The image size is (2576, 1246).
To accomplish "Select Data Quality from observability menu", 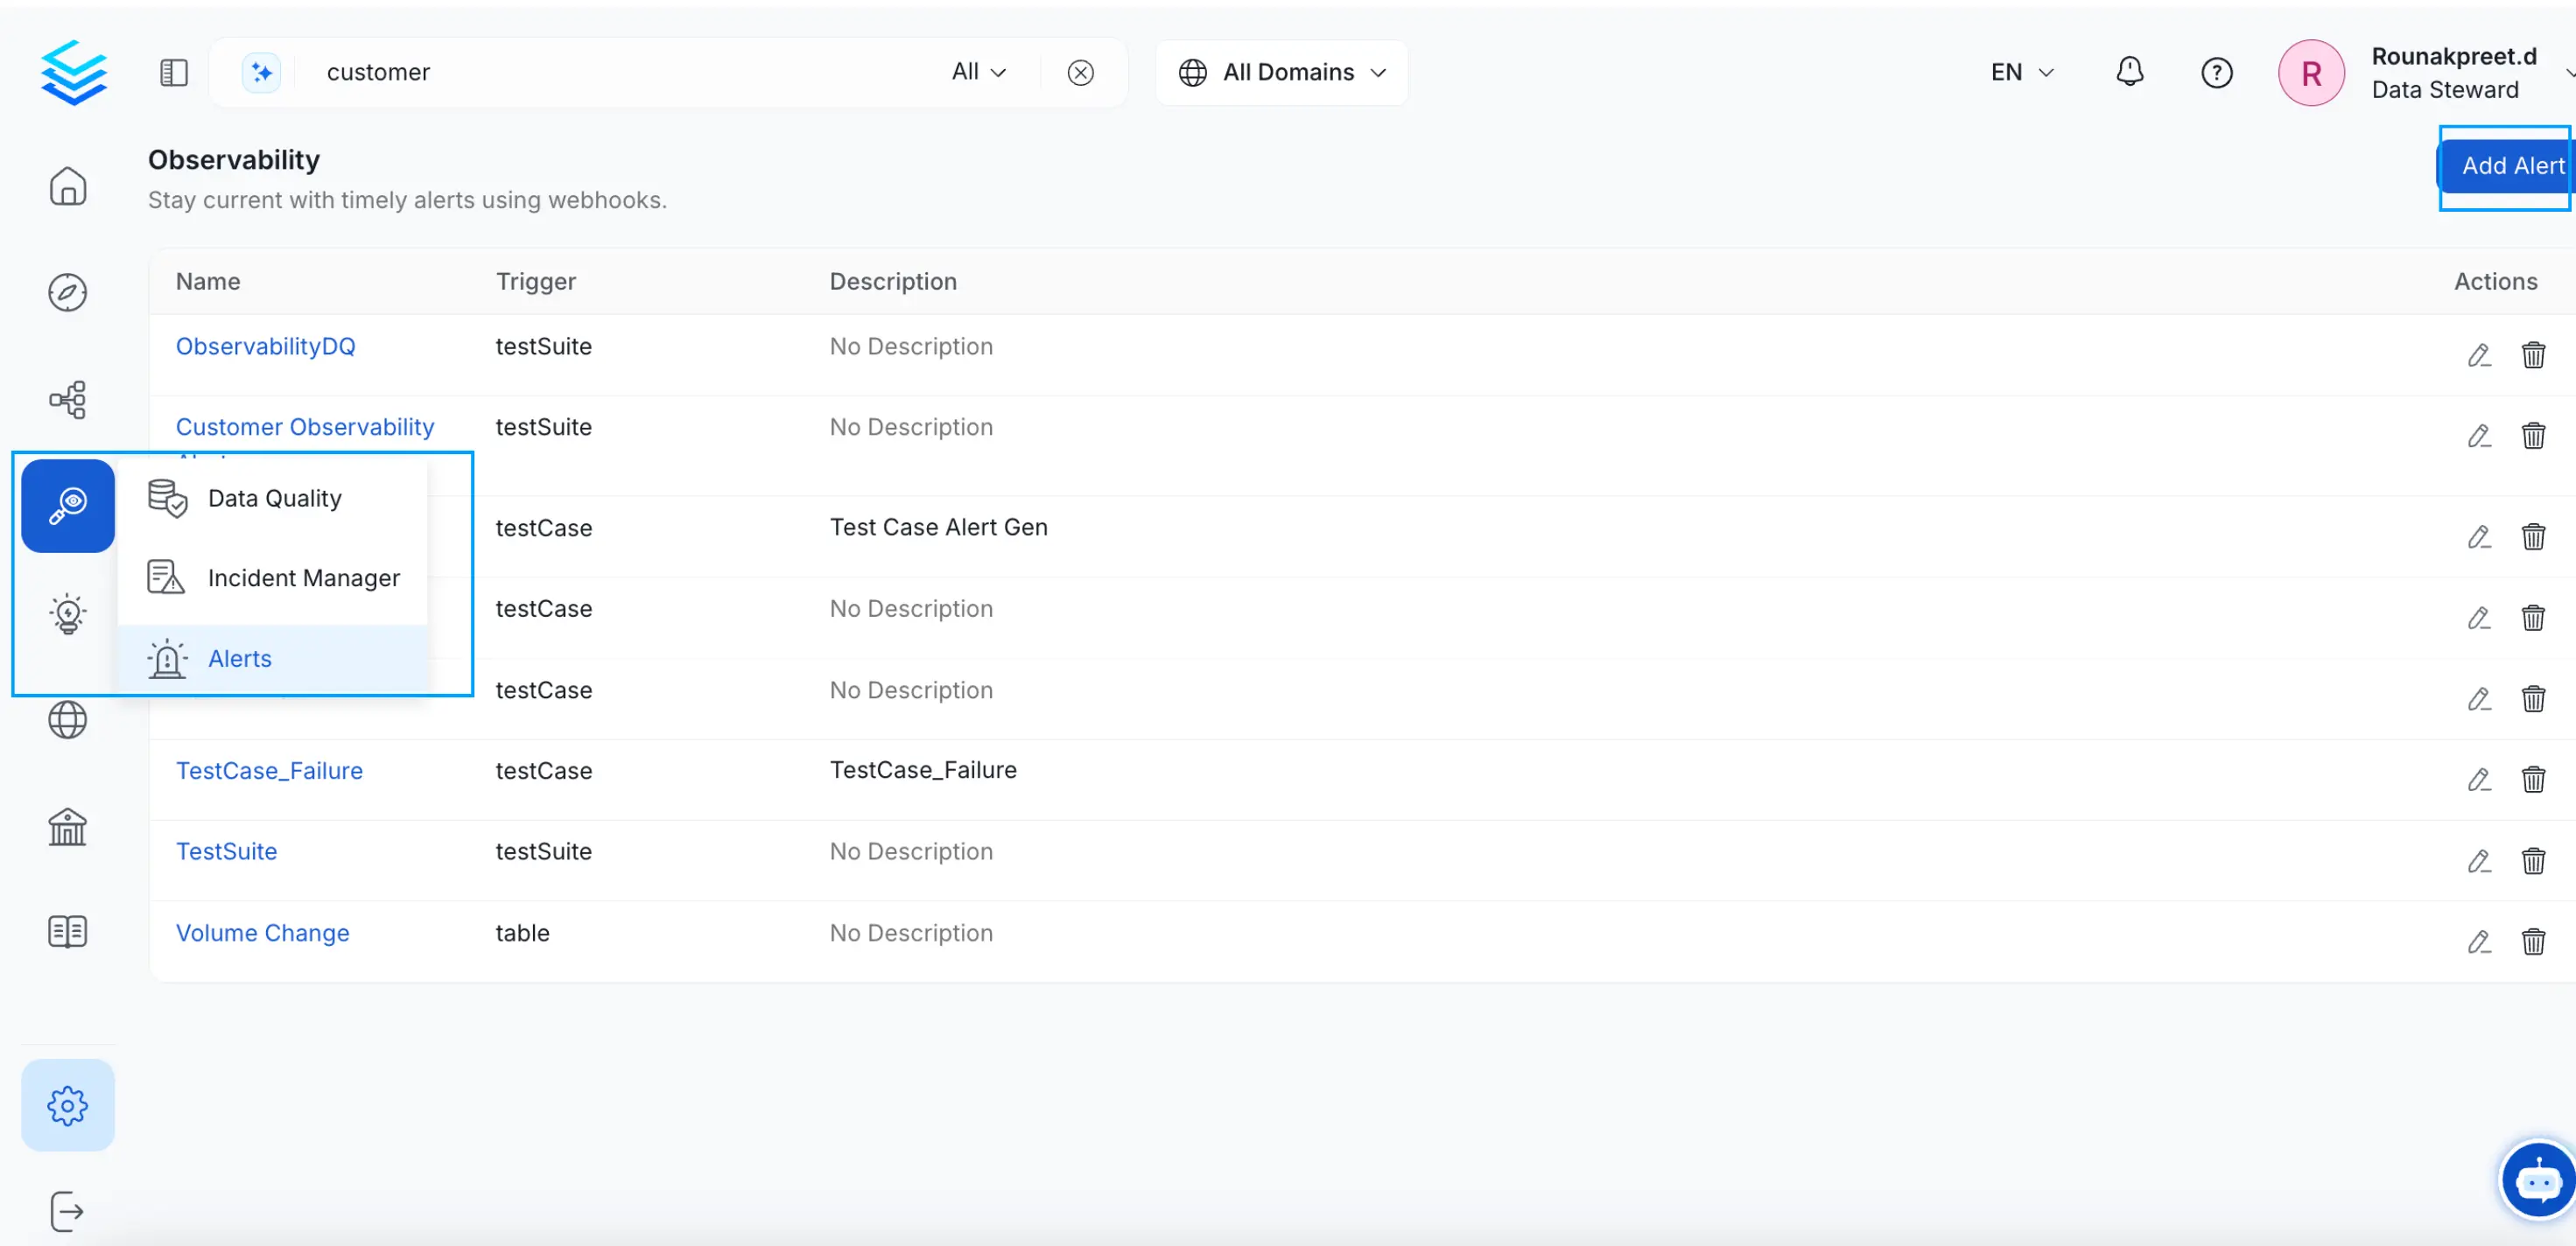I will click(x=274, y=497).
